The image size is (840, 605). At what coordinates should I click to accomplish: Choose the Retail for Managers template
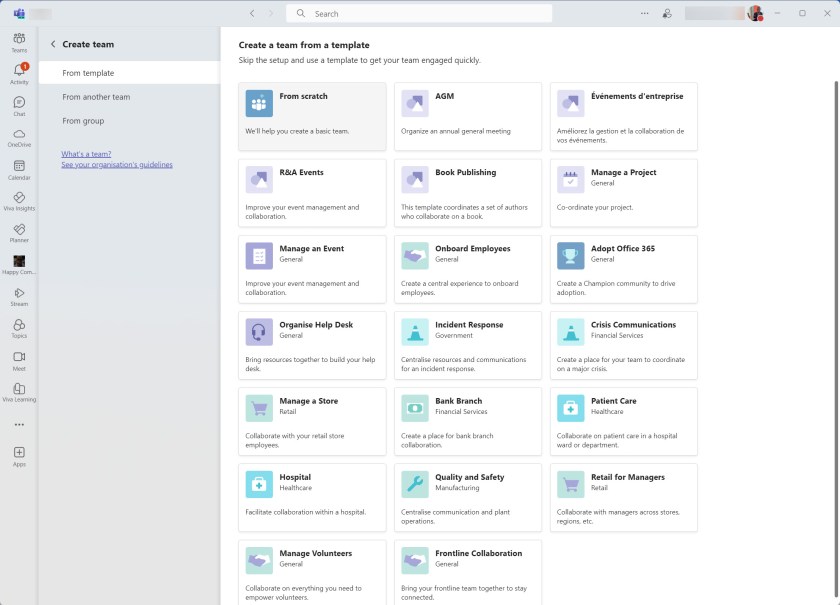pos(624,497)
